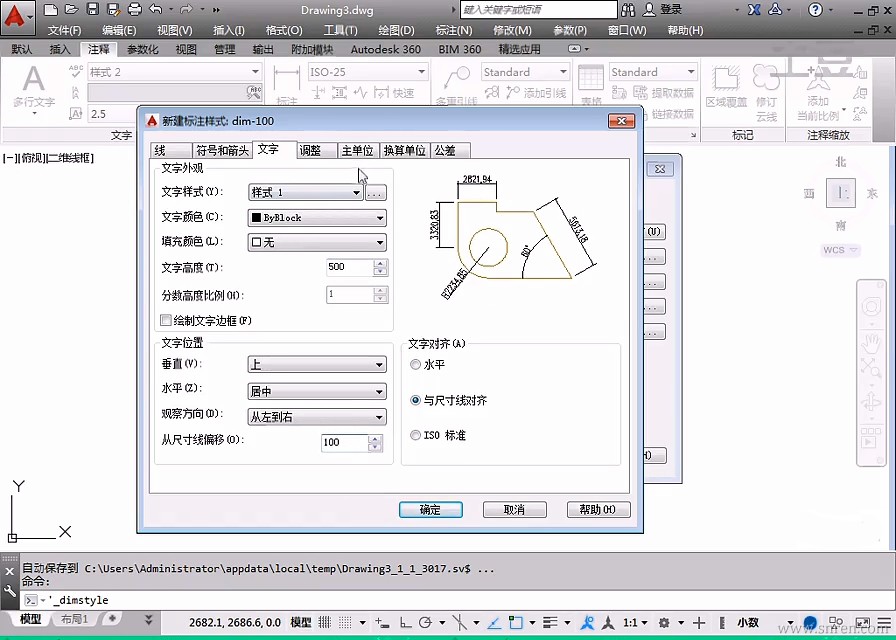The image size is (896, 640).
Task: Click the Help question mark icon
Action: pos(815,10)
